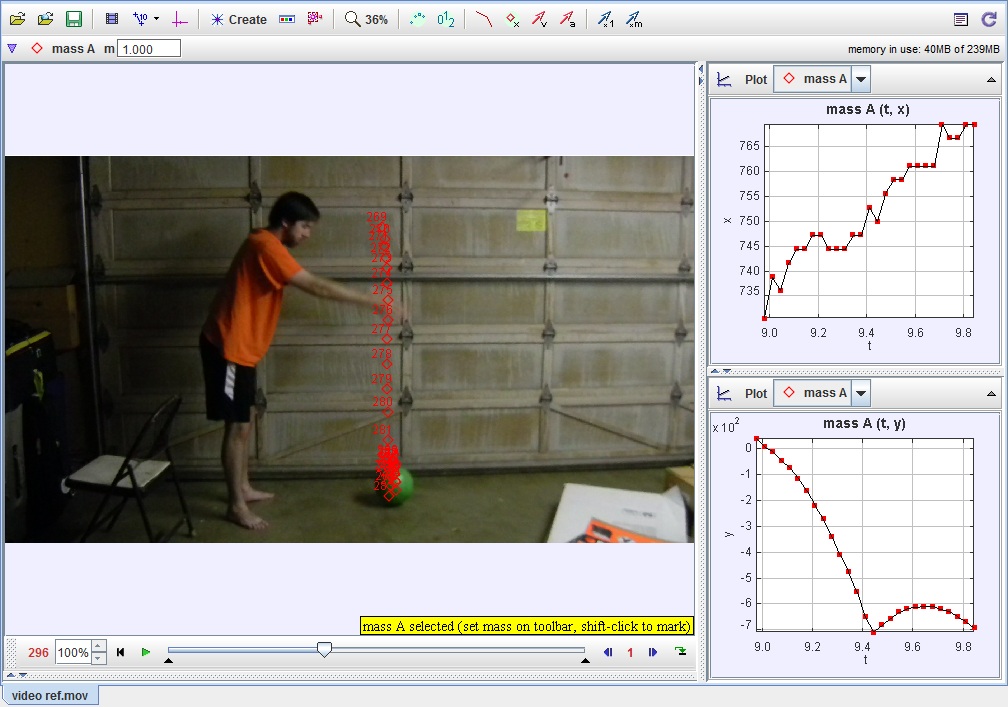The width and height of the screenshot is (1008, 707).
Task: Click the video frame slider thumb
Action: (325, 649)
